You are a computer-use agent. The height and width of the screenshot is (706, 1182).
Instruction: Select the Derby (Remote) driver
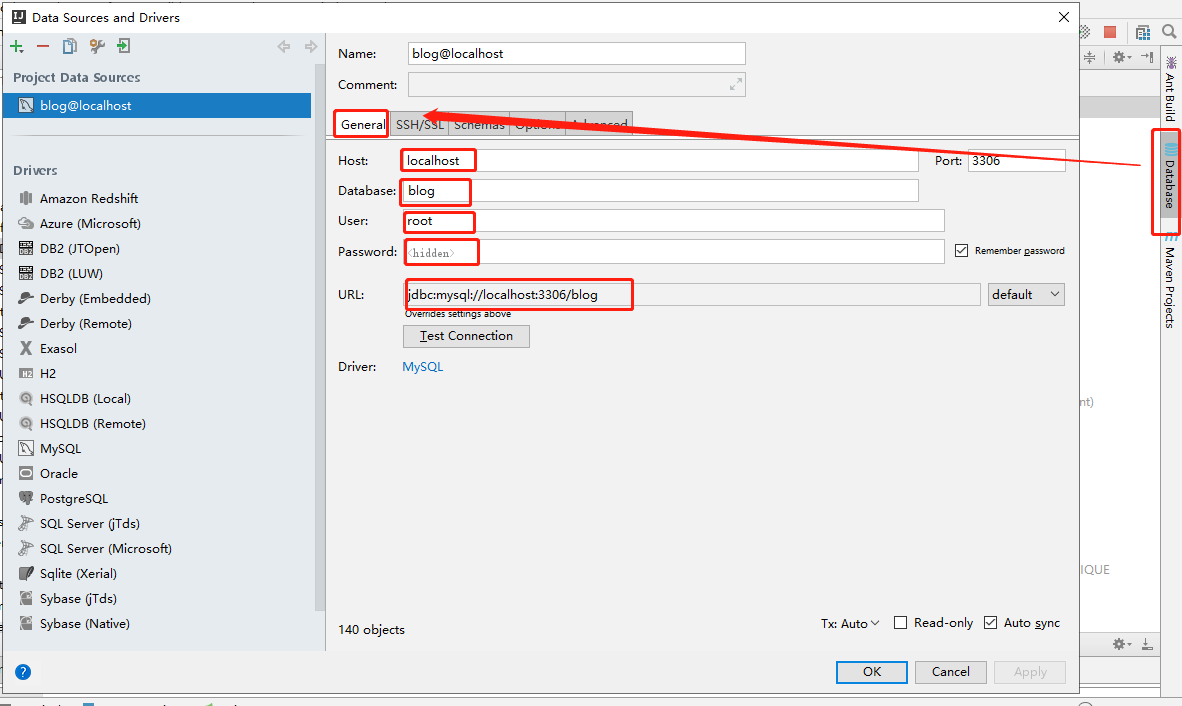click(86, 323)
